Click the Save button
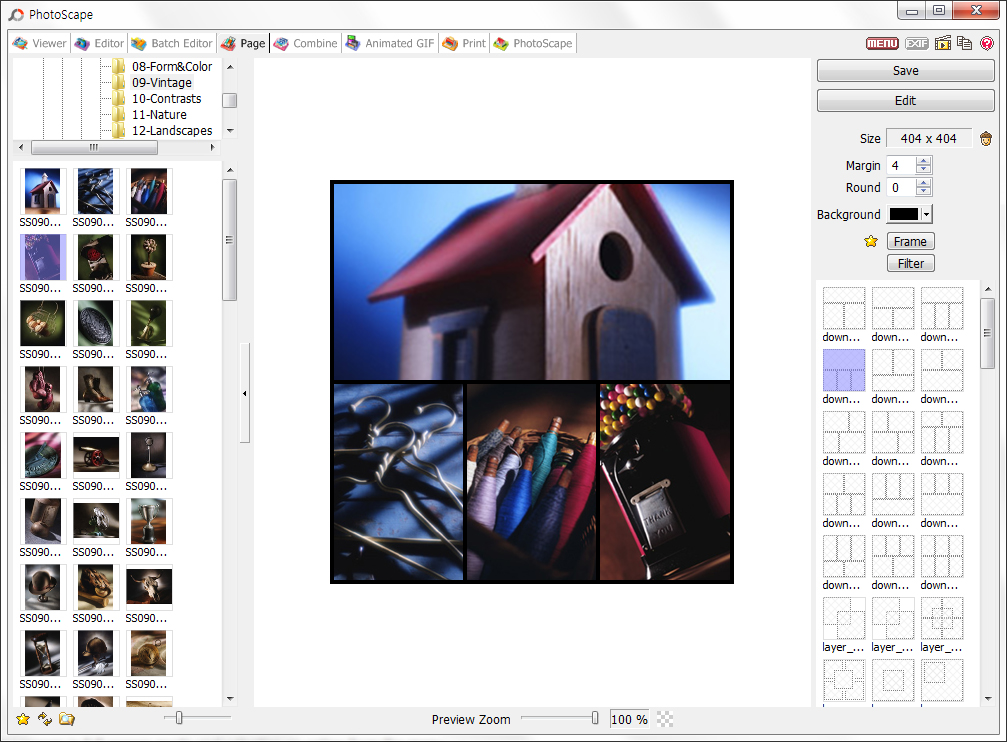The height and width of the screenshot is (742, 1007). coord(905,70)
